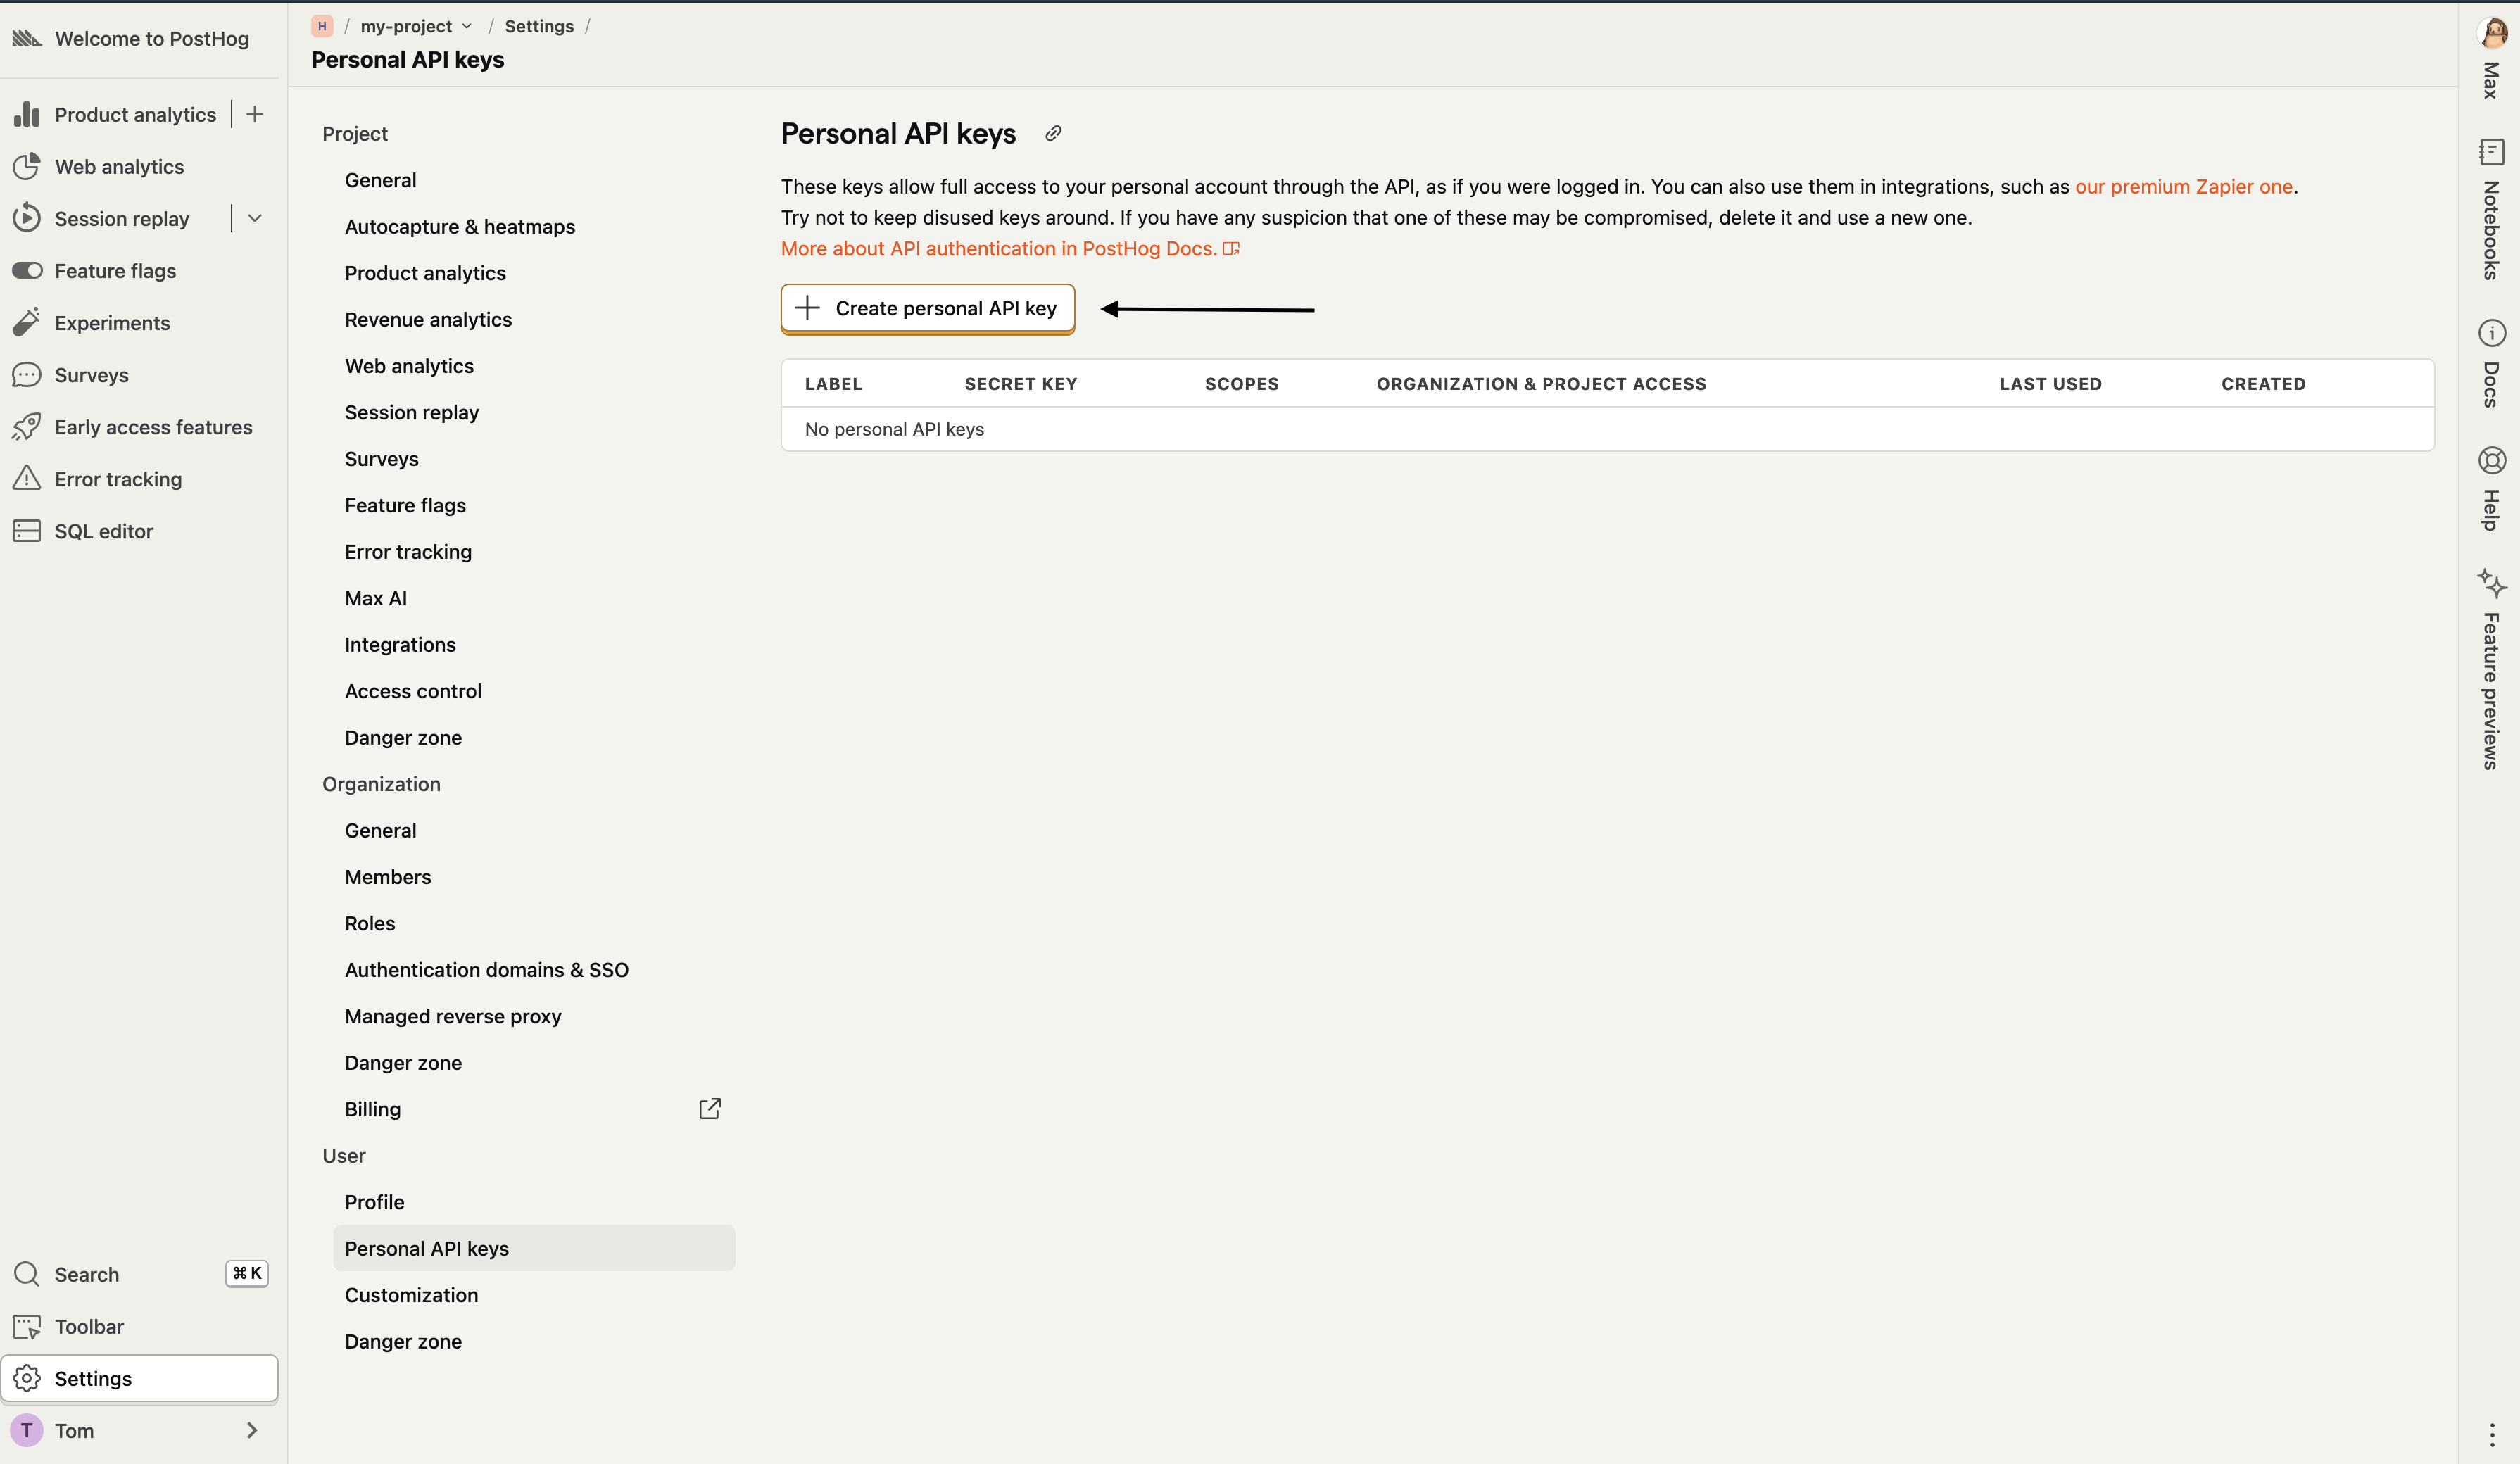Open Help from the right sidebar icon
Image resolution: width=2520 pixels, height=1464 pixels.
click(x=2492, y=460)
